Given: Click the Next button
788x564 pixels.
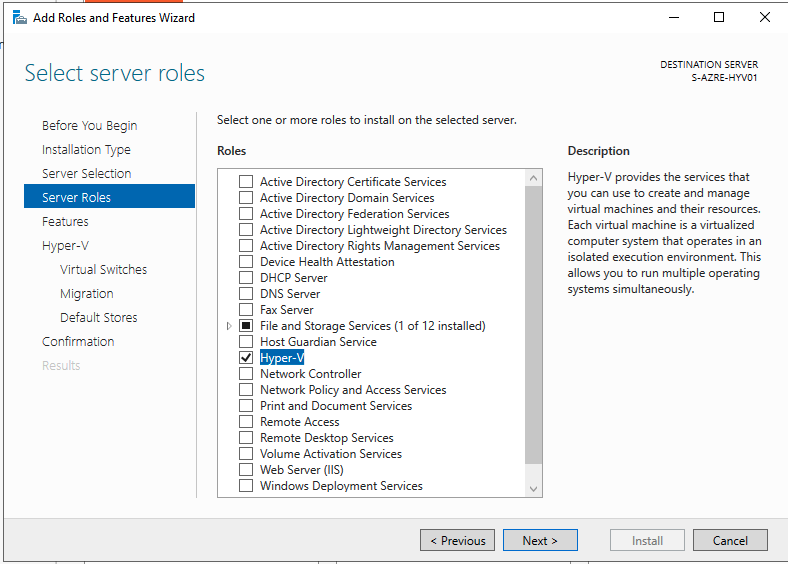Looking at the screenshot, I should pyautogui.click(x=539, y=540).
